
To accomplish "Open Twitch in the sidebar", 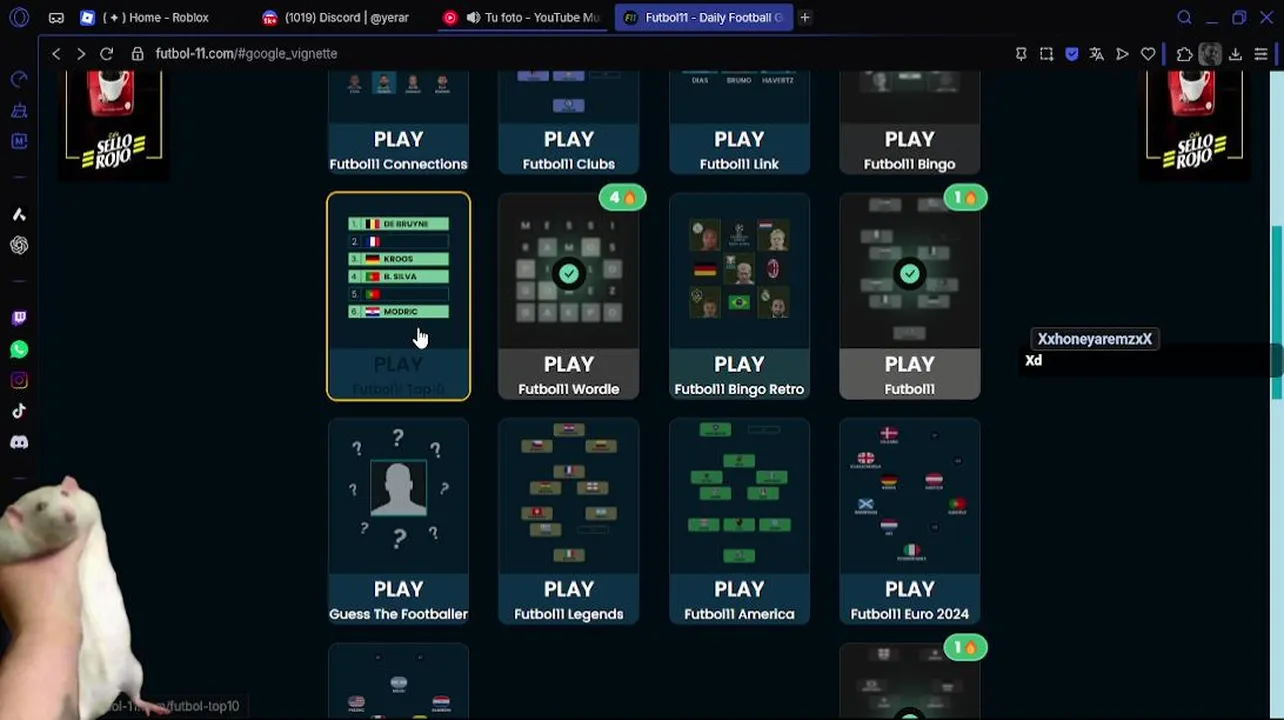I will 19,318.
